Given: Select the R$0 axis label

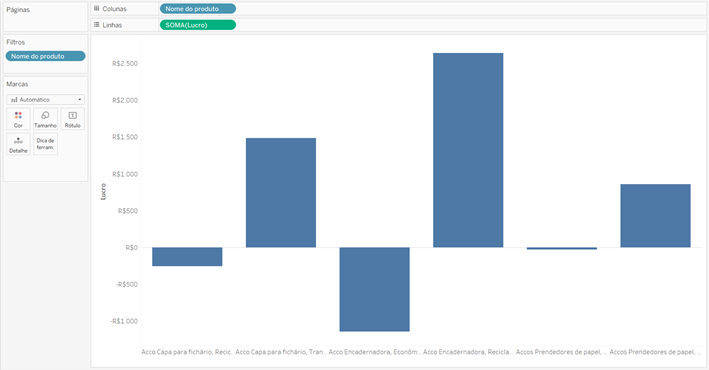Looking at the screenshot, I should (132, 248).
